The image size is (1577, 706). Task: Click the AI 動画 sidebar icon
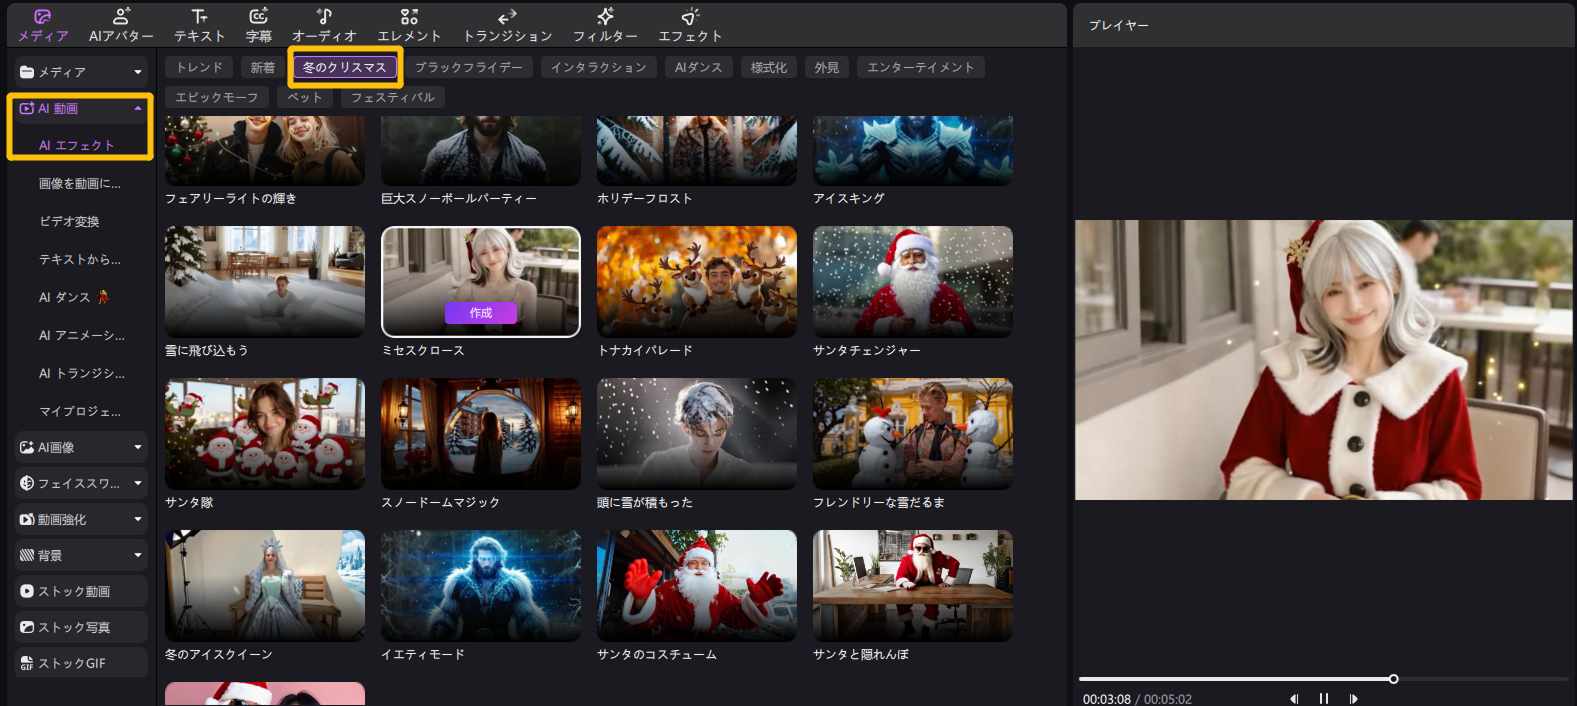point(27,108)
